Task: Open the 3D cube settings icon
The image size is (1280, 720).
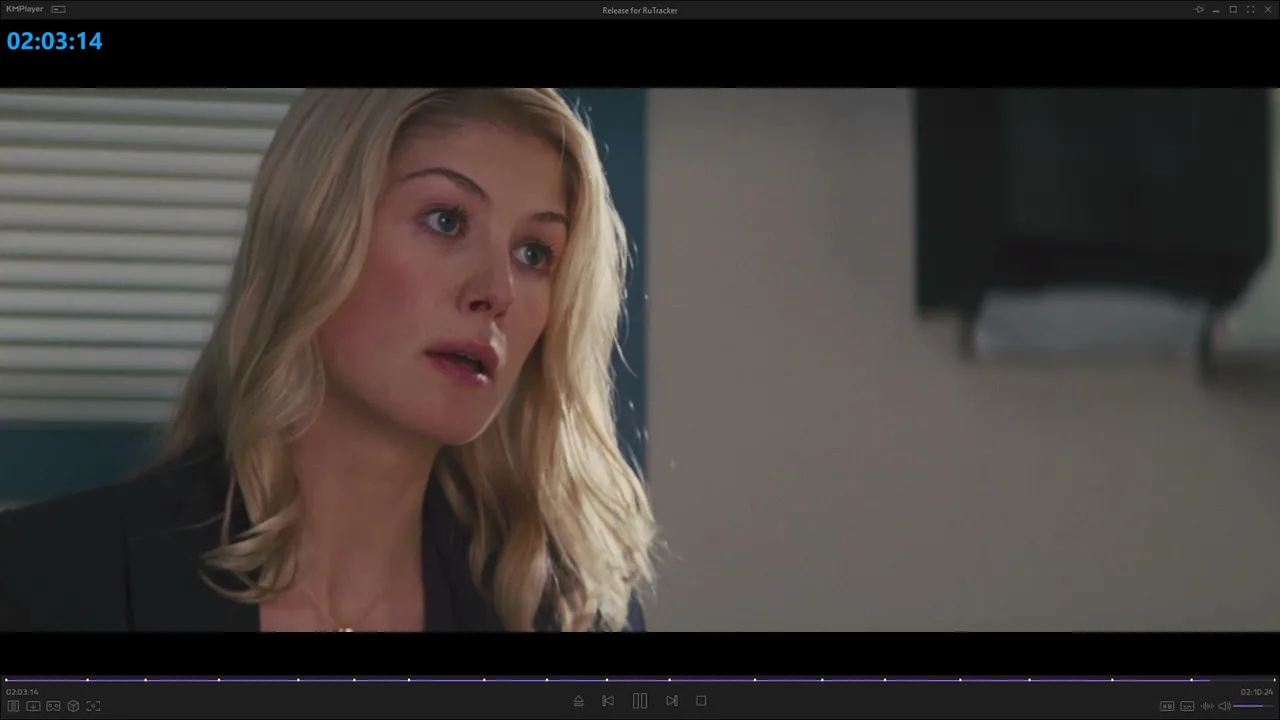Action: [73, 706]
